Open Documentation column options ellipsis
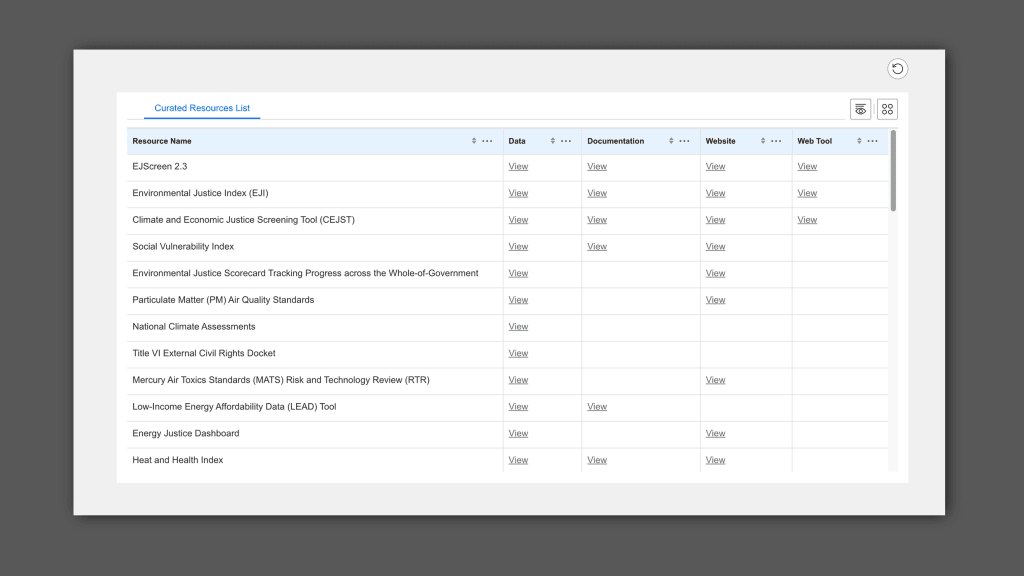The width and height of the screenshot is (1024, 576). coord(684,141)
